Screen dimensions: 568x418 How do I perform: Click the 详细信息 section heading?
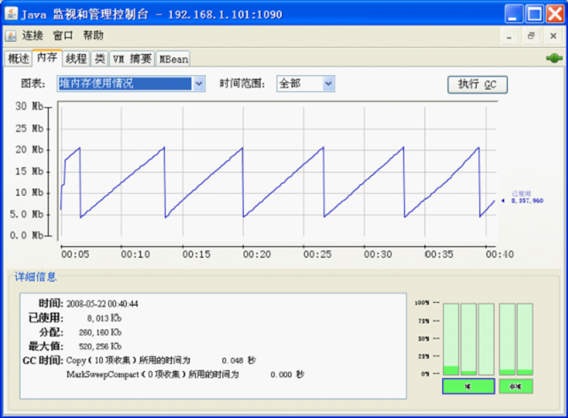point(35,277)
